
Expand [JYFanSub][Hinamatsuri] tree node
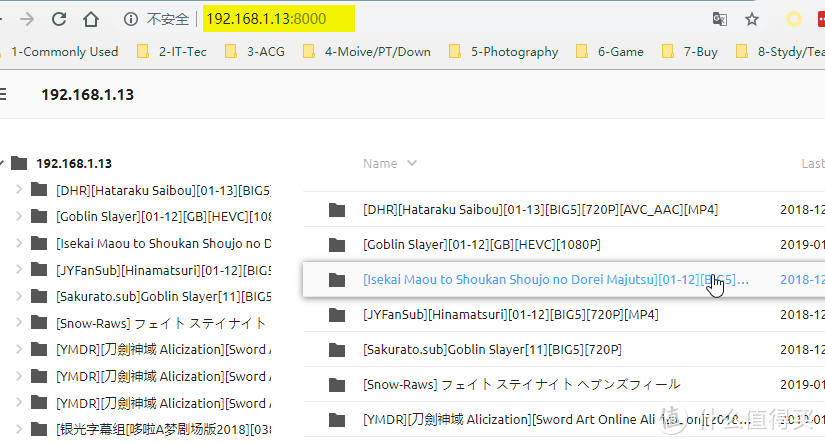(x=19, y=269)
